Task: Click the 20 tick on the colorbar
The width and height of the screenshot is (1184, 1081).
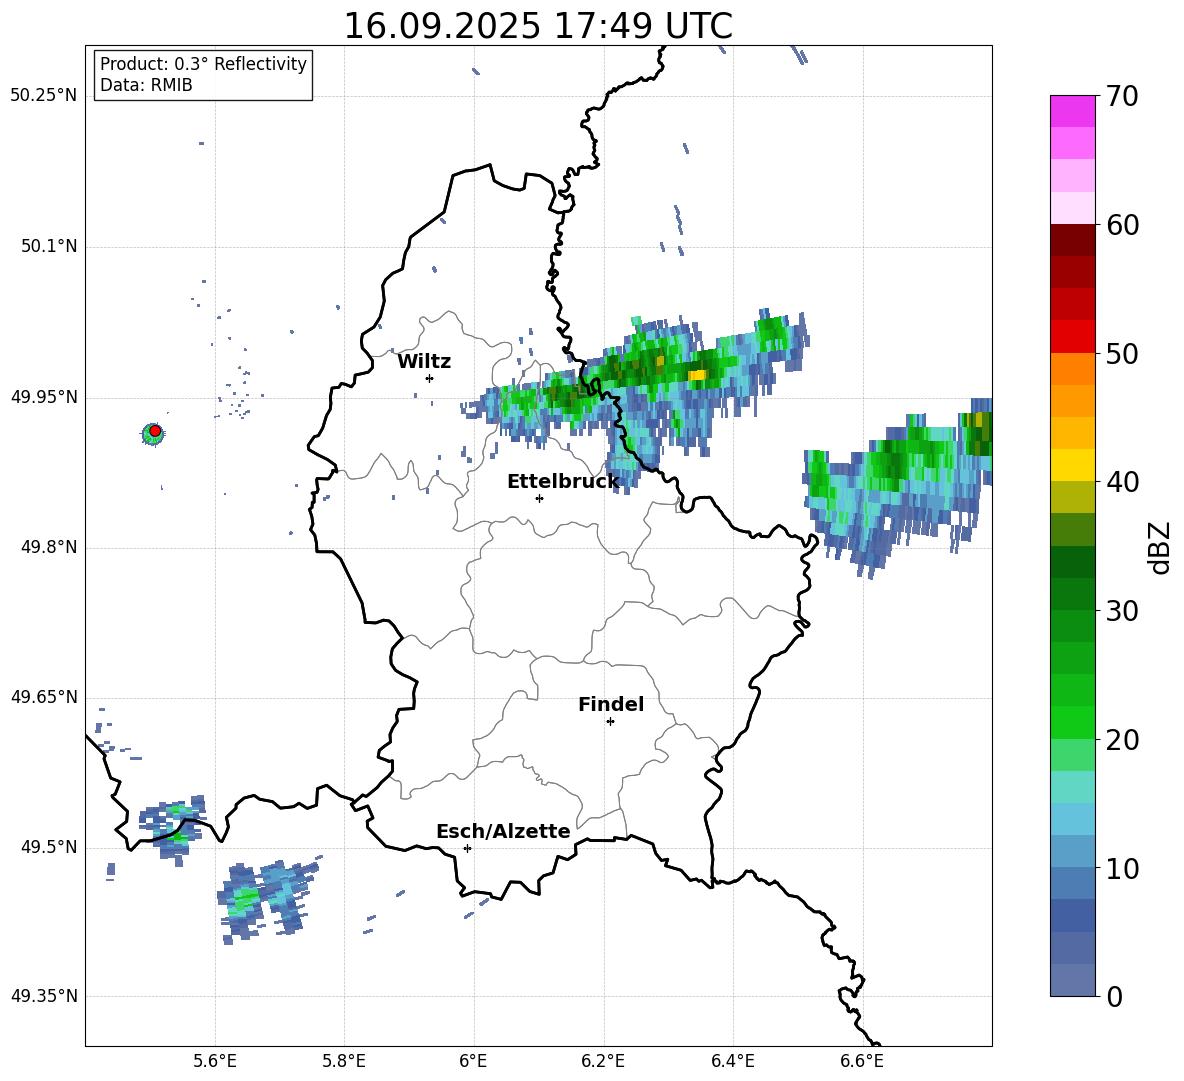Action: click(x=1122, y=740)
